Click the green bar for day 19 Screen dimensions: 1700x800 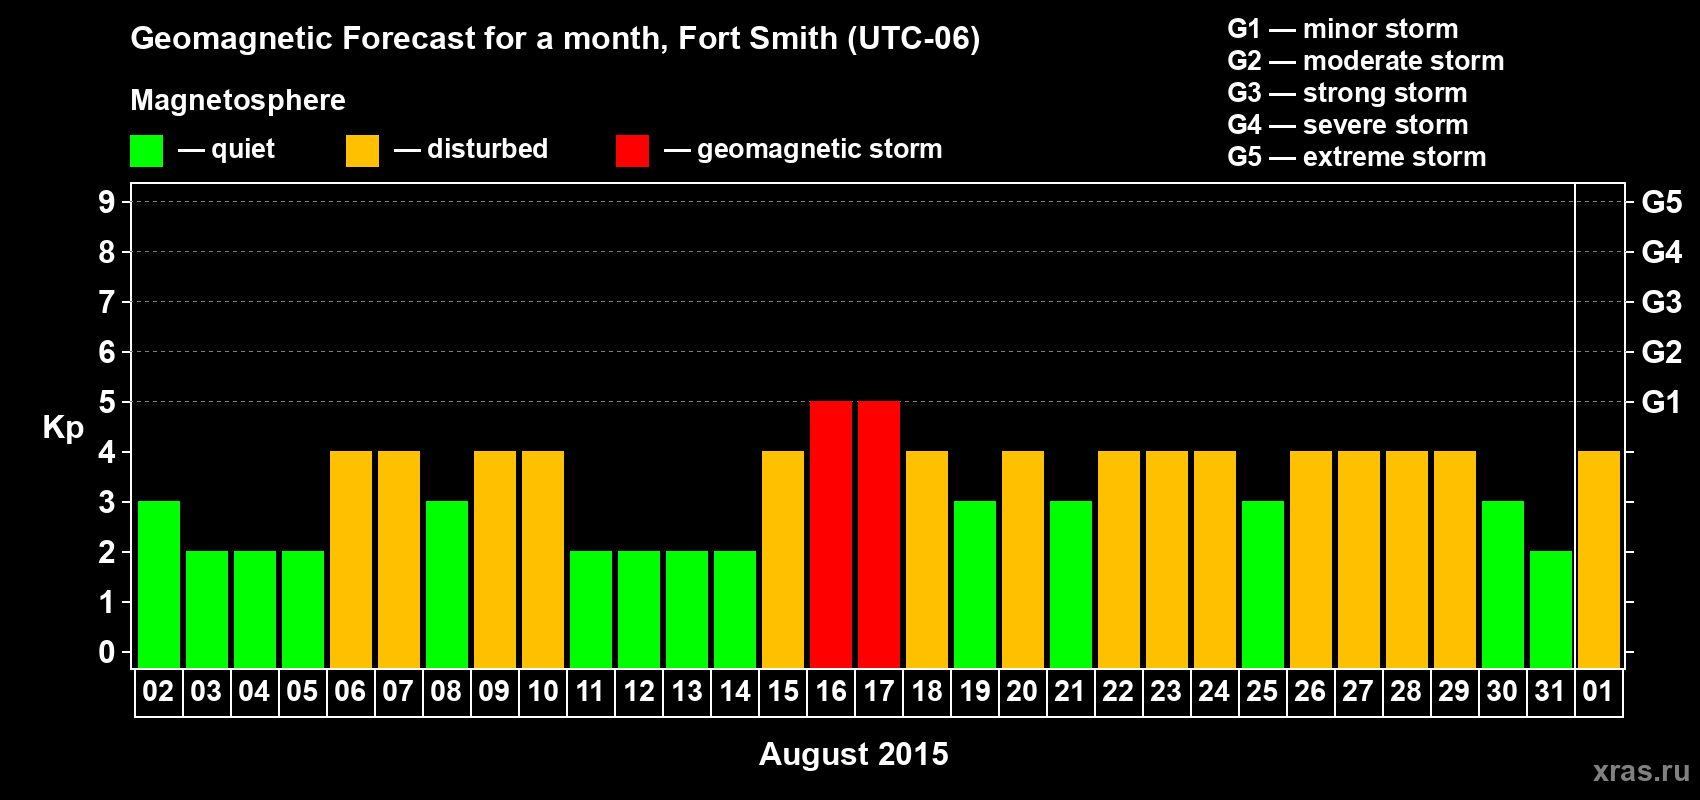tap(975, 584)
